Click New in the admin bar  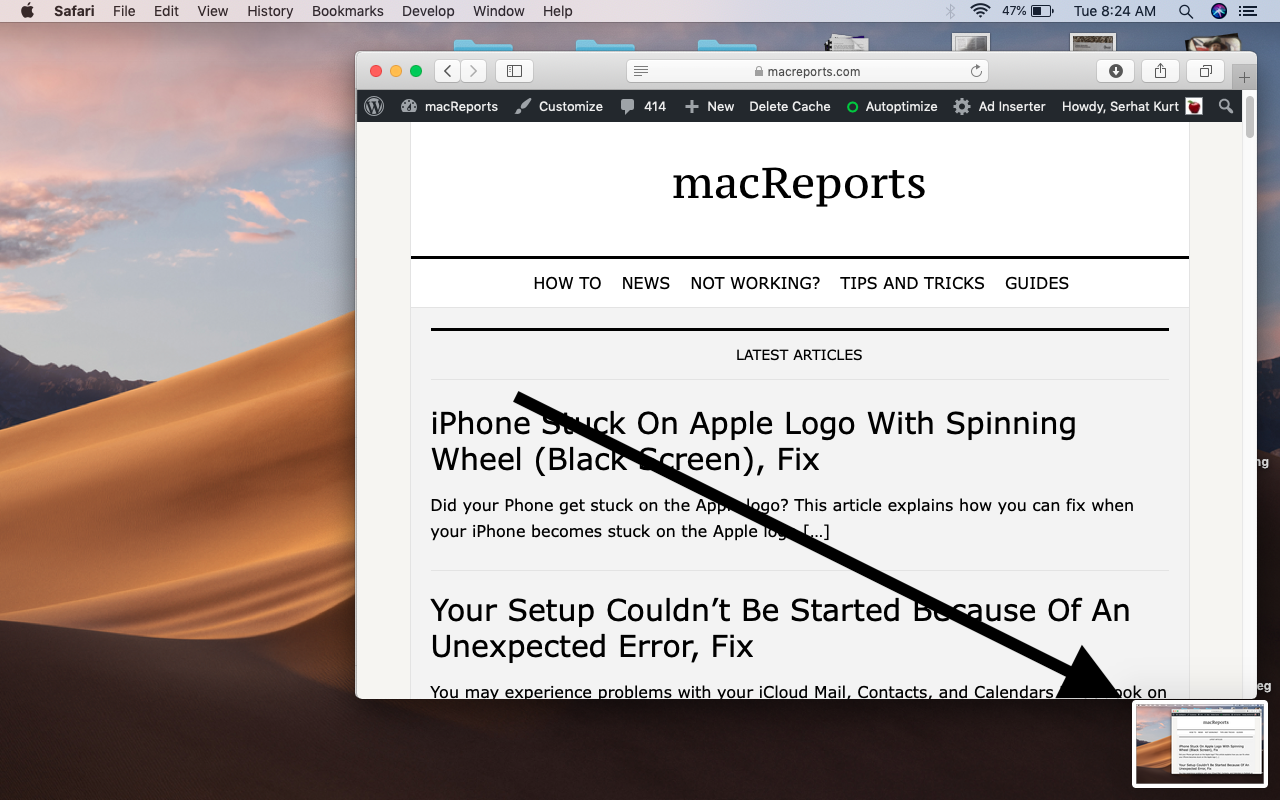pos(709,106)
